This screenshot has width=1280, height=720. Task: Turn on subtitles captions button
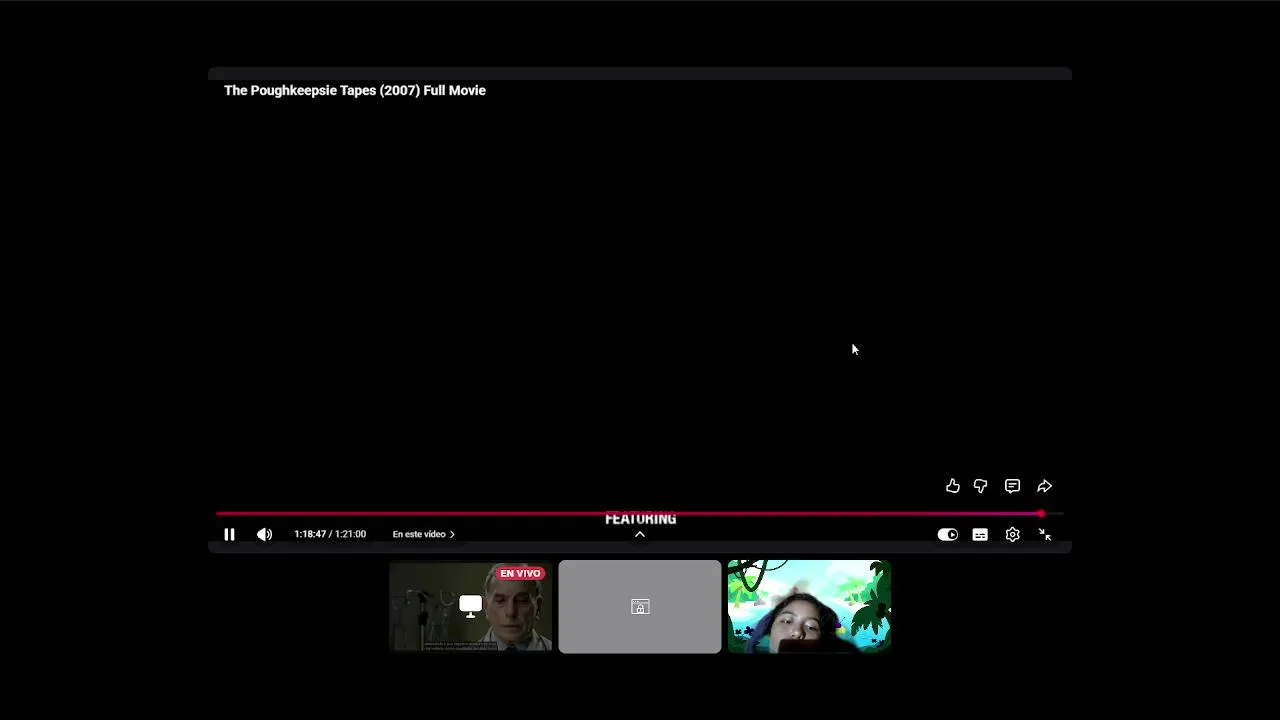coord(980,535)
